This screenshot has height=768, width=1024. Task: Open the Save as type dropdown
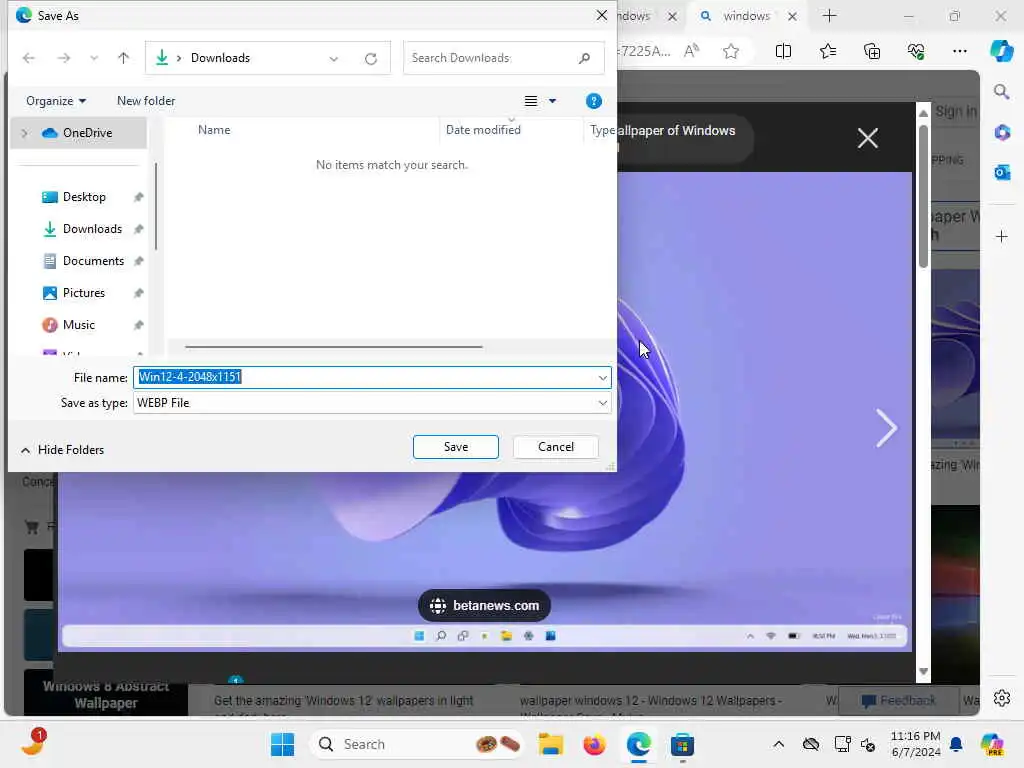point(372,403)
